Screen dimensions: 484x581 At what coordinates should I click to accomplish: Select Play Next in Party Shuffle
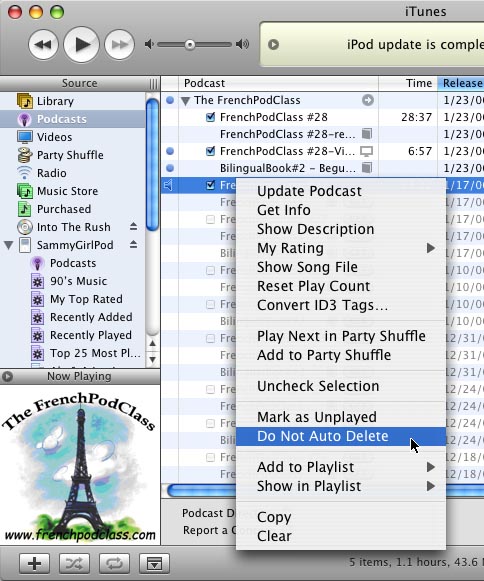pos(341,336)
